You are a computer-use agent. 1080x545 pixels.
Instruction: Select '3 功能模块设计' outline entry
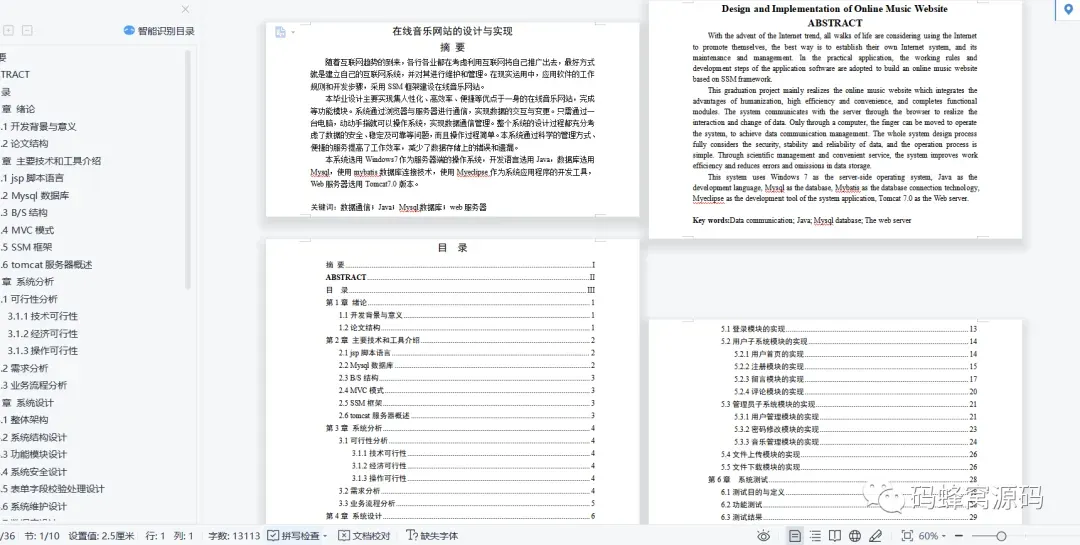tap(34, 454)
